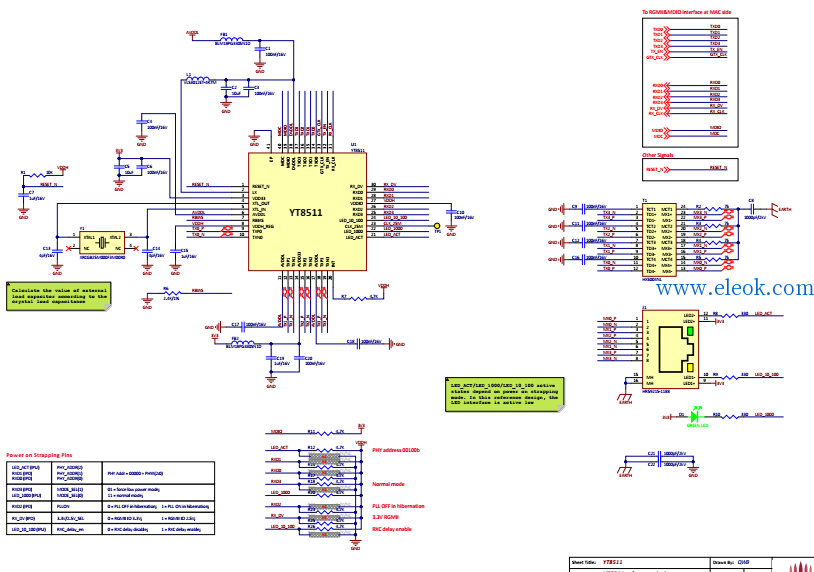Click the AVDDL power symbol above FB1
The image size is (814, 572).
(x=192, y=34)
